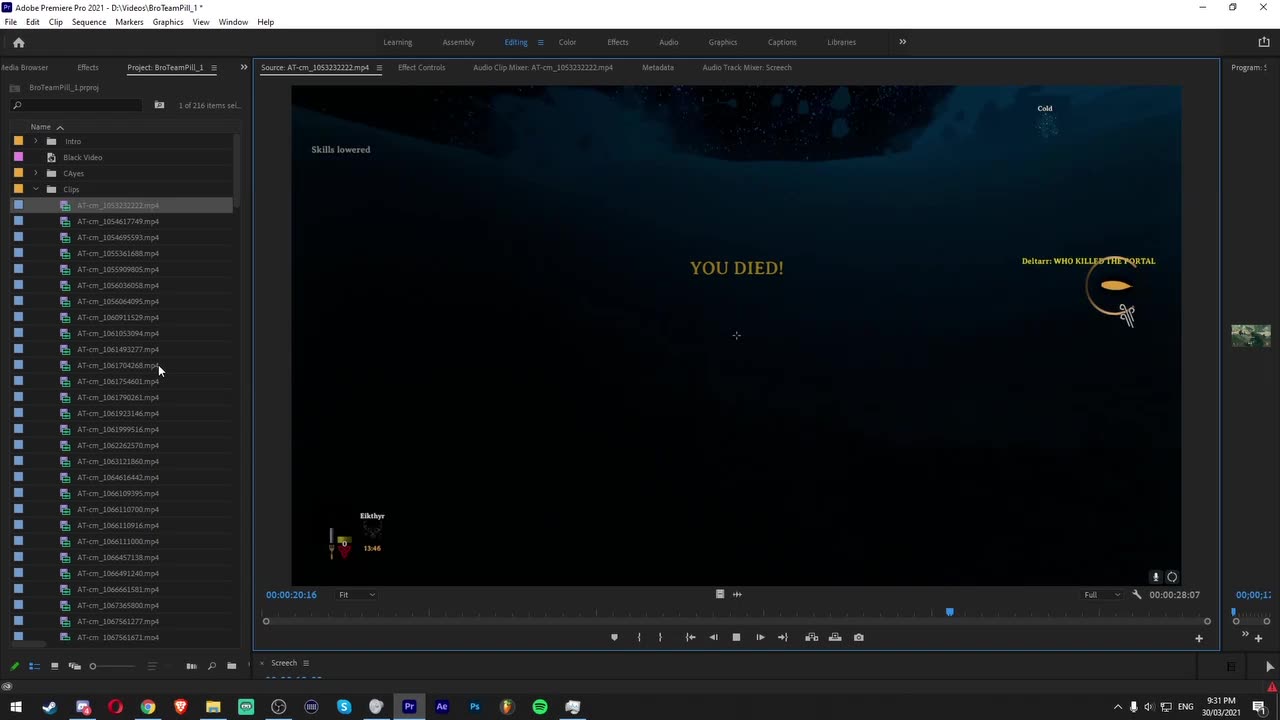Viewport: 1280px width, 720px height.
Task: Click the Insert edit button
Action: coord(811,637)
